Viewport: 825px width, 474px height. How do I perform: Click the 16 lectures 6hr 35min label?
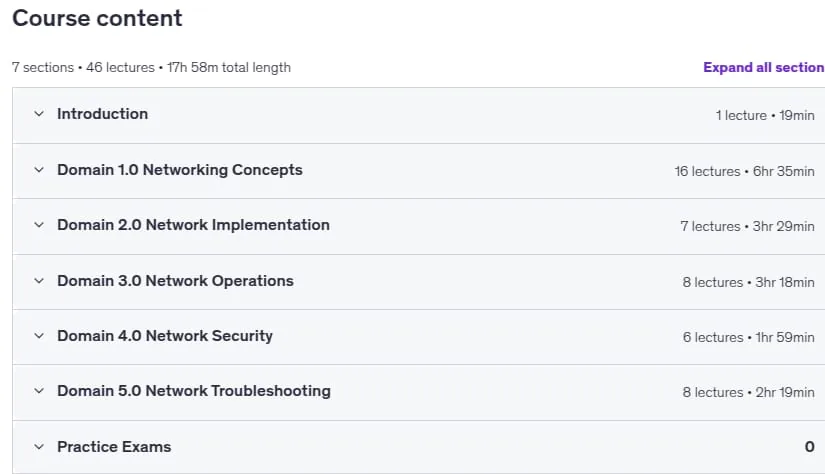pos(744,172)
